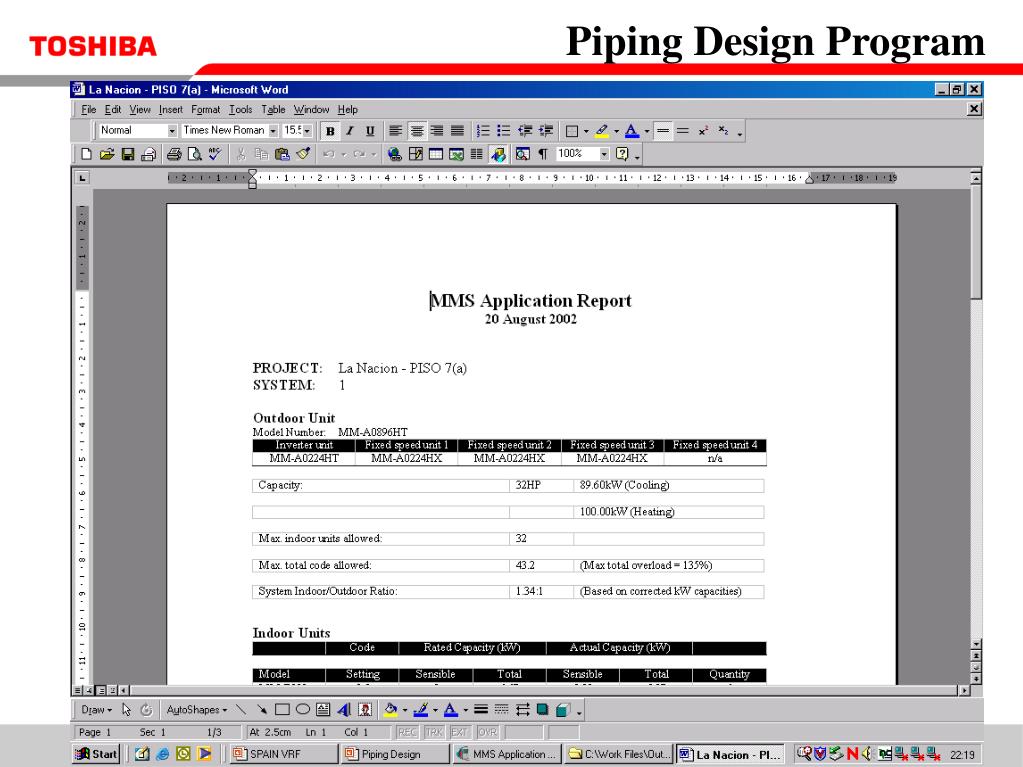Open the AutoShapes dropdown
Screen dimensions: 1023x767
tap(196, 710)
